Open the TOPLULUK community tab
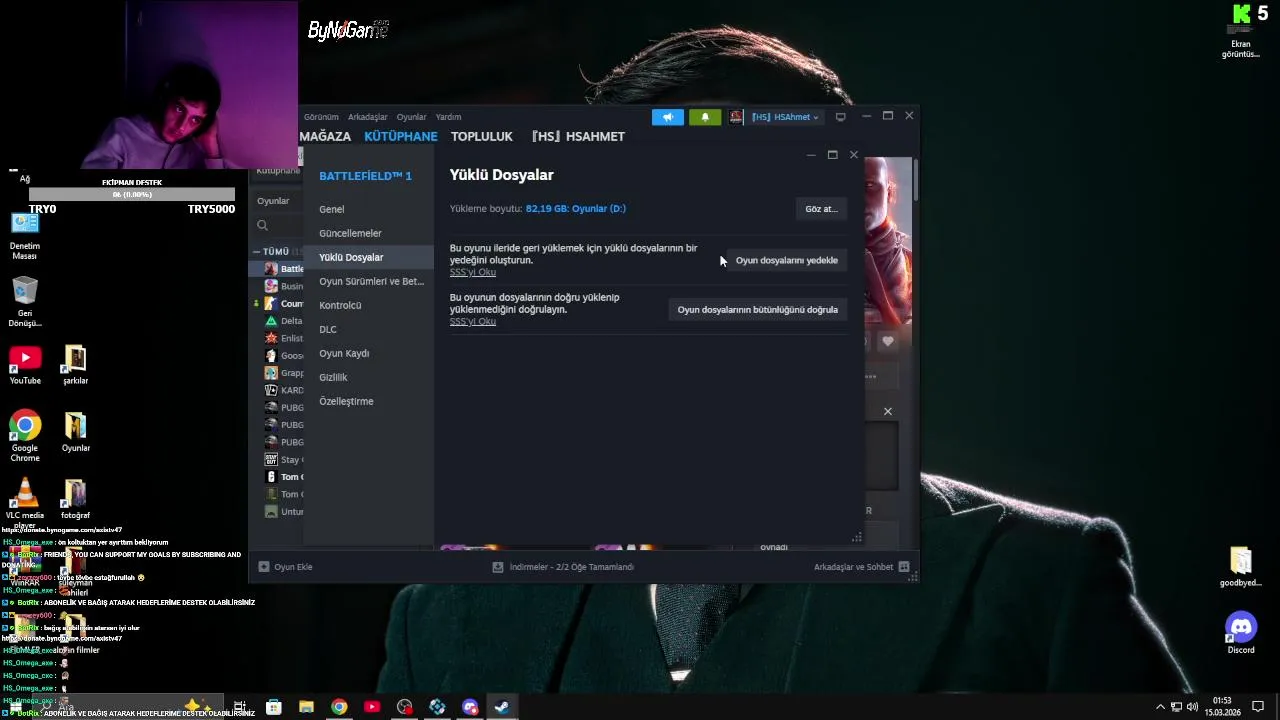1280x720 pixels. tap(481, 136)
